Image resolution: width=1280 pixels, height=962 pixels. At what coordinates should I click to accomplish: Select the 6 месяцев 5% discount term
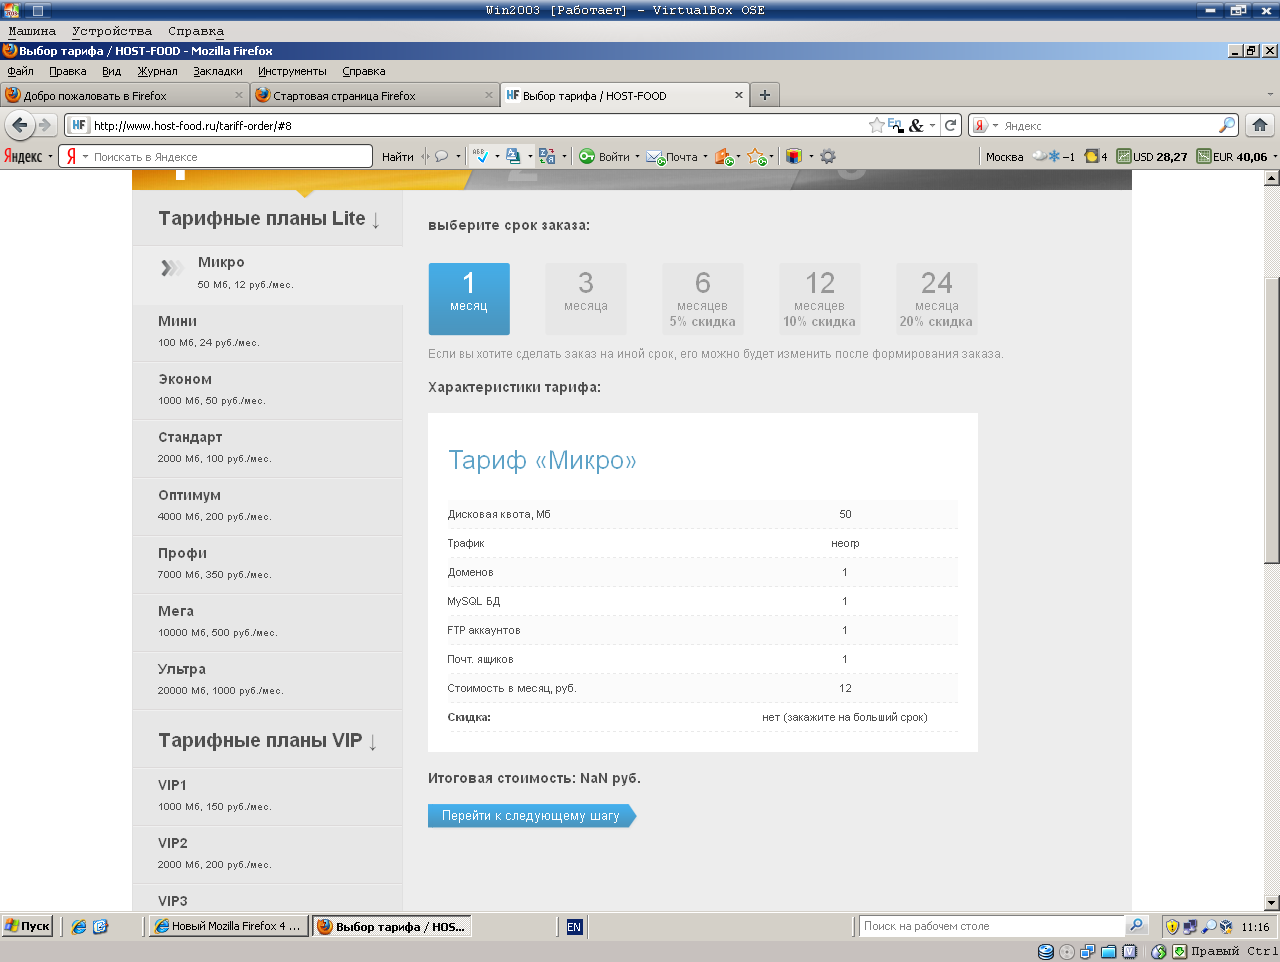[x=703, y=299]
